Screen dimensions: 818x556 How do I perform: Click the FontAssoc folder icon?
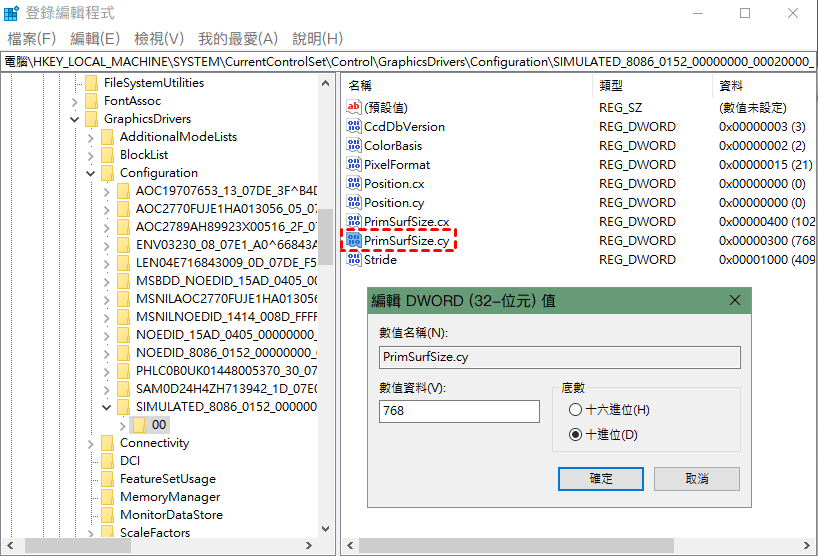tap(91, 101)
